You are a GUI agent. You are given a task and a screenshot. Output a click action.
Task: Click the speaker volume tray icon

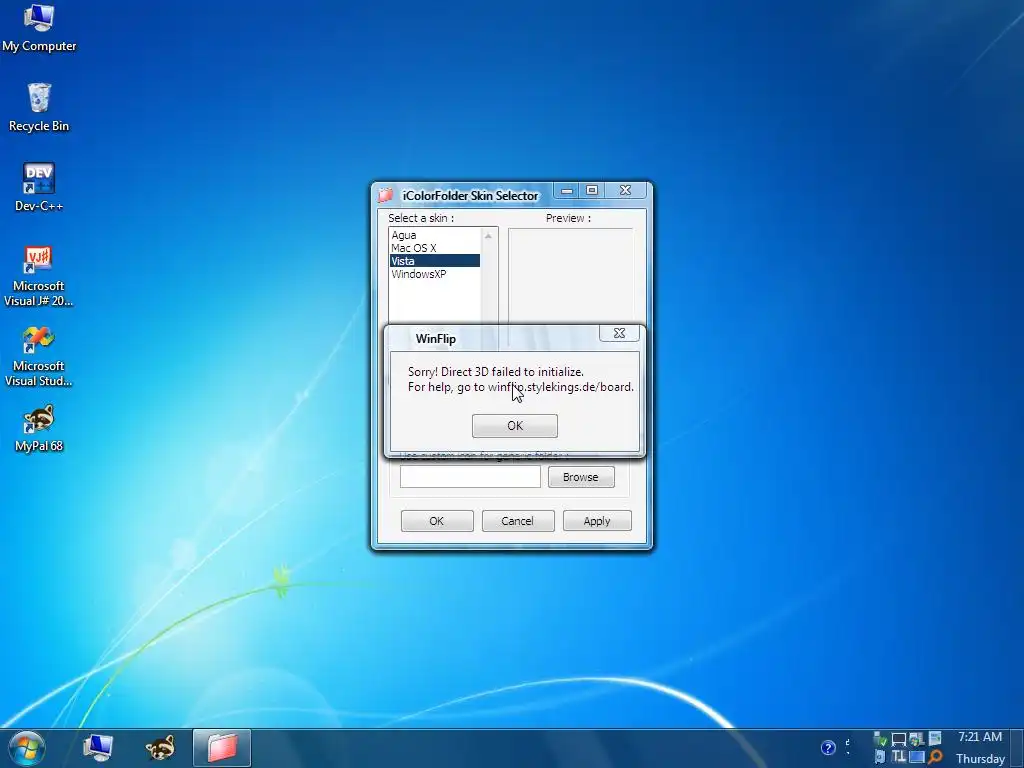[880, 756]
